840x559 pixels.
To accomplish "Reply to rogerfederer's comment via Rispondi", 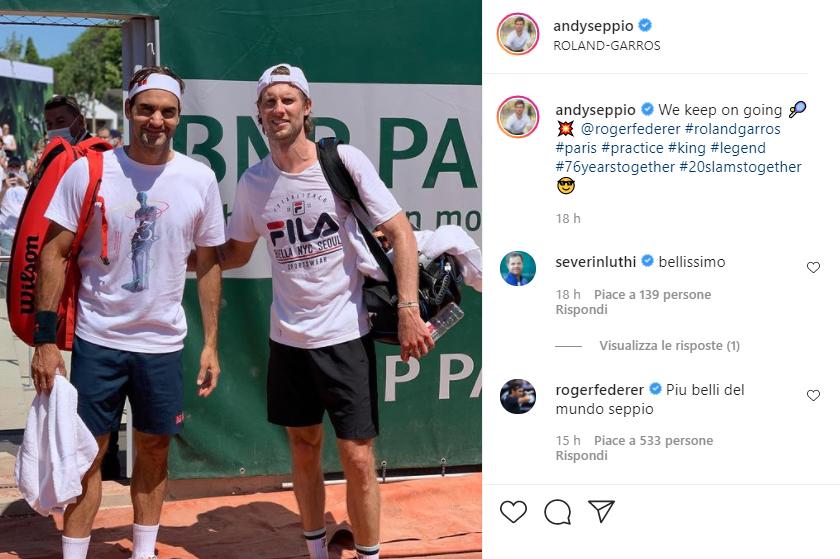I will click(581, 456).
